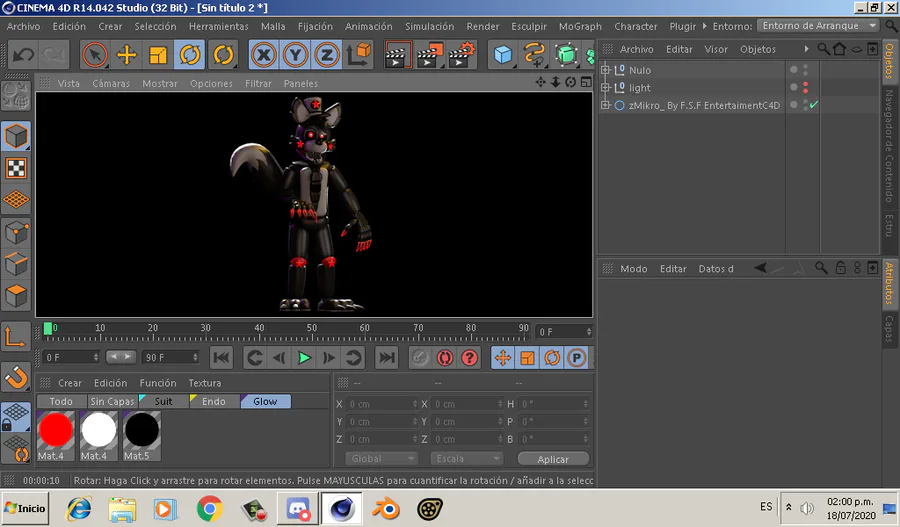Click the 90 F end frame field
The height and width of the screenshot is (527, 900).
(x=170, y=357)
